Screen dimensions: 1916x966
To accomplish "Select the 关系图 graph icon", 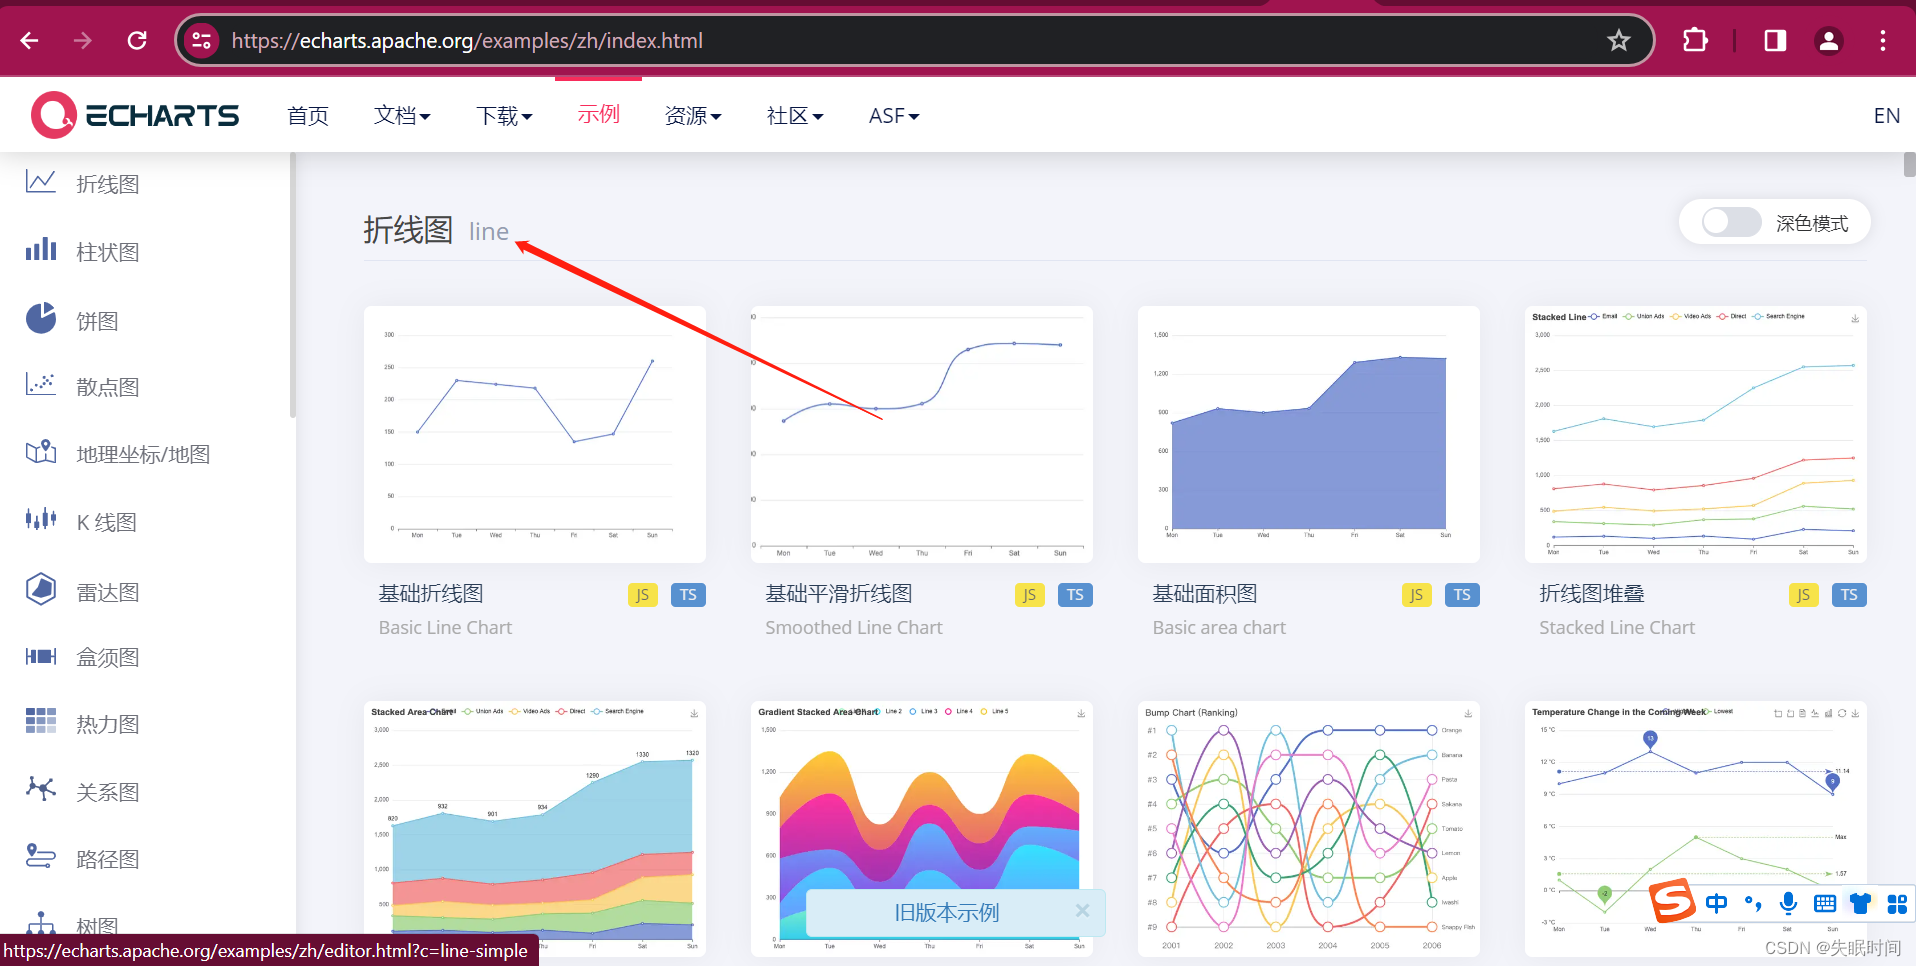I will 41,789.
